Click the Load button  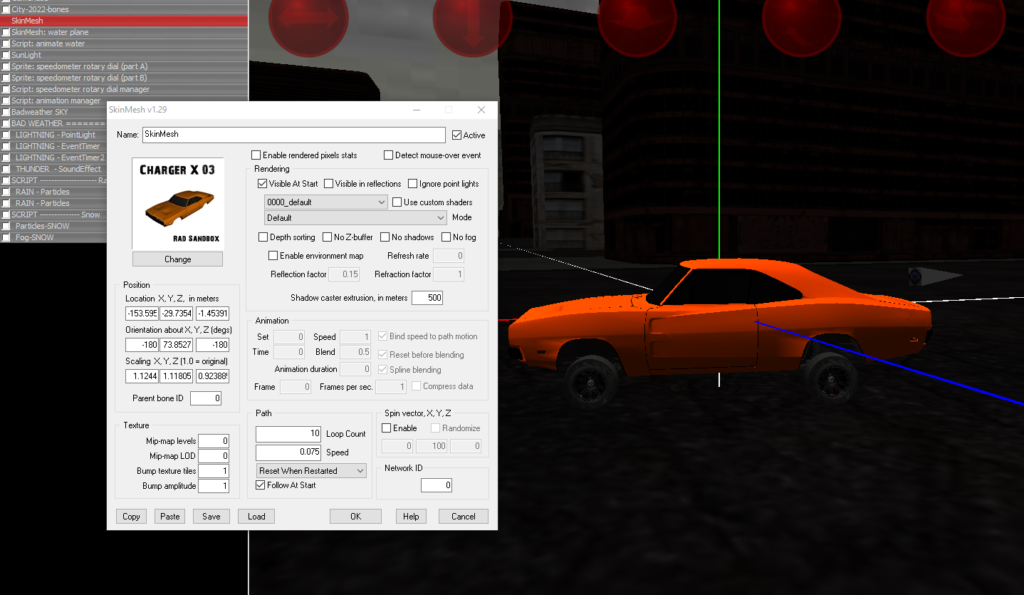click(x=256, y=517)
